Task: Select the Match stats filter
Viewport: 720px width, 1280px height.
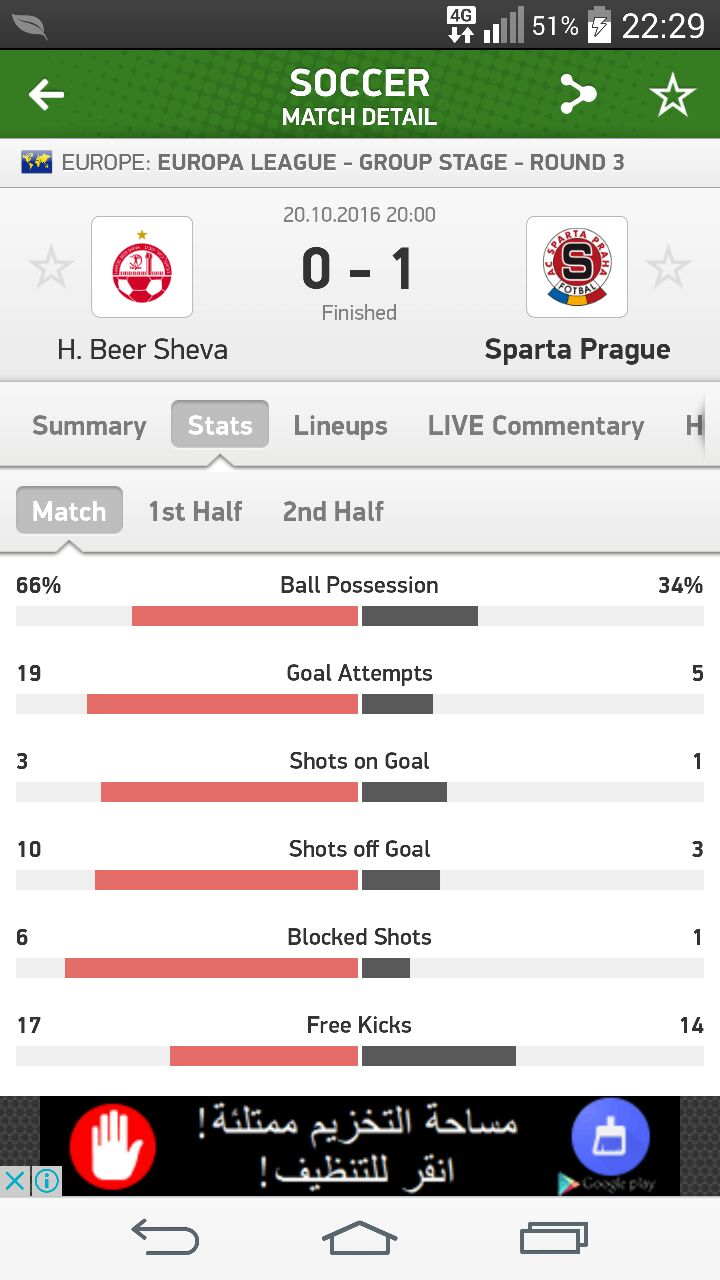Action: [x=69, y=511]
